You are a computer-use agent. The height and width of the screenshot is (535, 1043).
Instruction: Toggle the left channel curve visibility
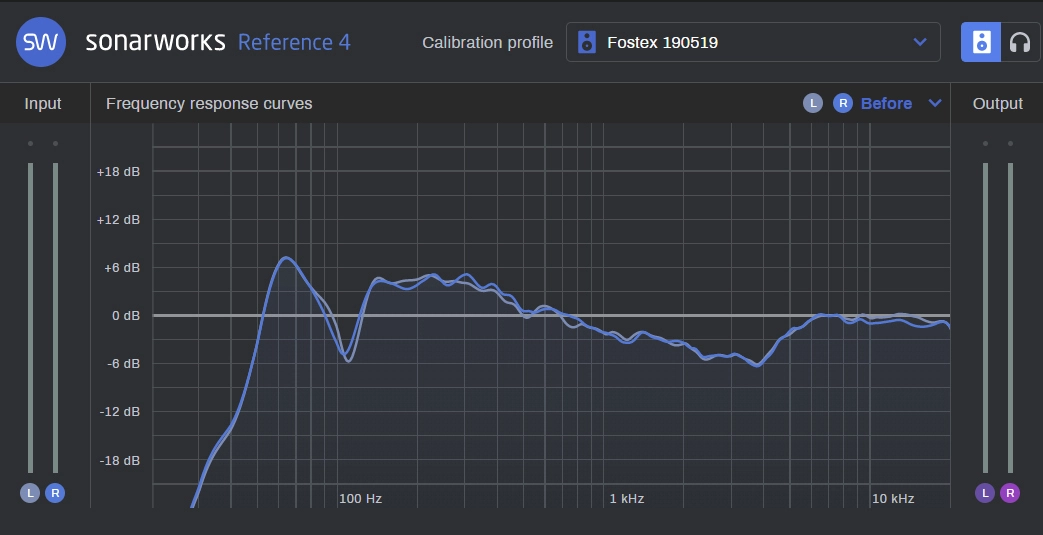(813, 103)
